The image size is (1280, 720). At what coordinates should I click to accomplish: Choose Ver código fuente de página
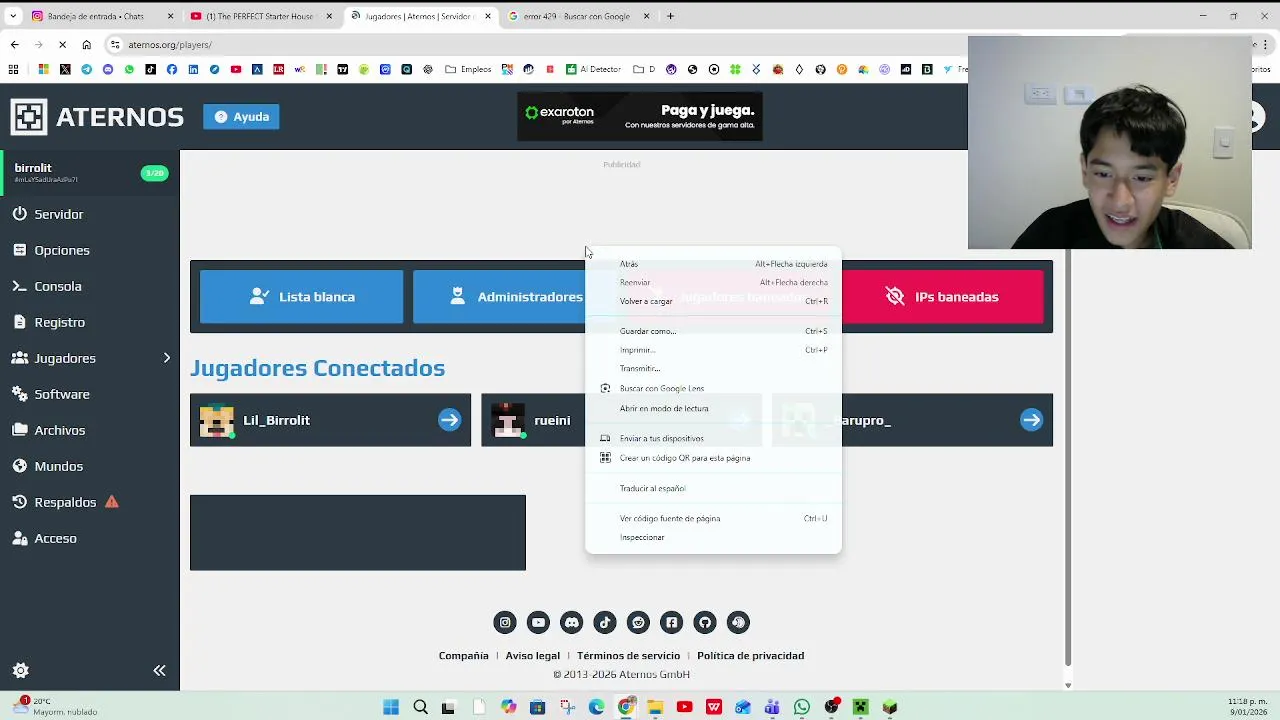(x=713, y=518)
